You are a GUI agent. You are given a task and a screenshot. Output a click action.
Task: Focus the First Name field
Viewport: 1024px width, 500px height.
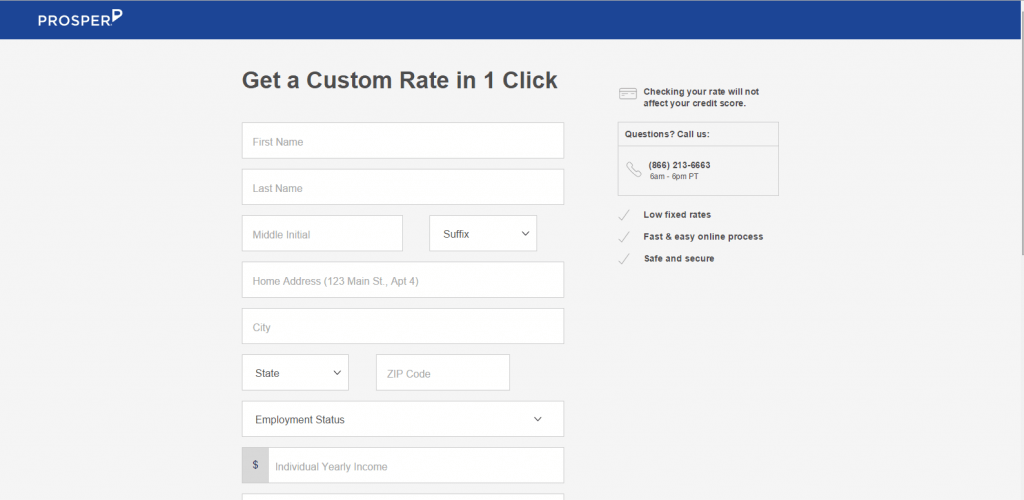403,140
